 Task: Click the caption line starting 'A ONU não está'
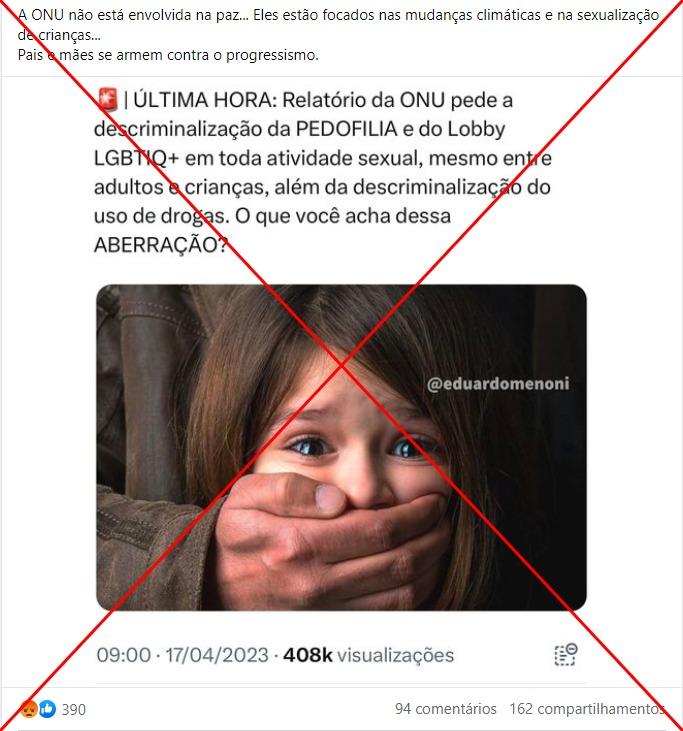tap(338, 15)
